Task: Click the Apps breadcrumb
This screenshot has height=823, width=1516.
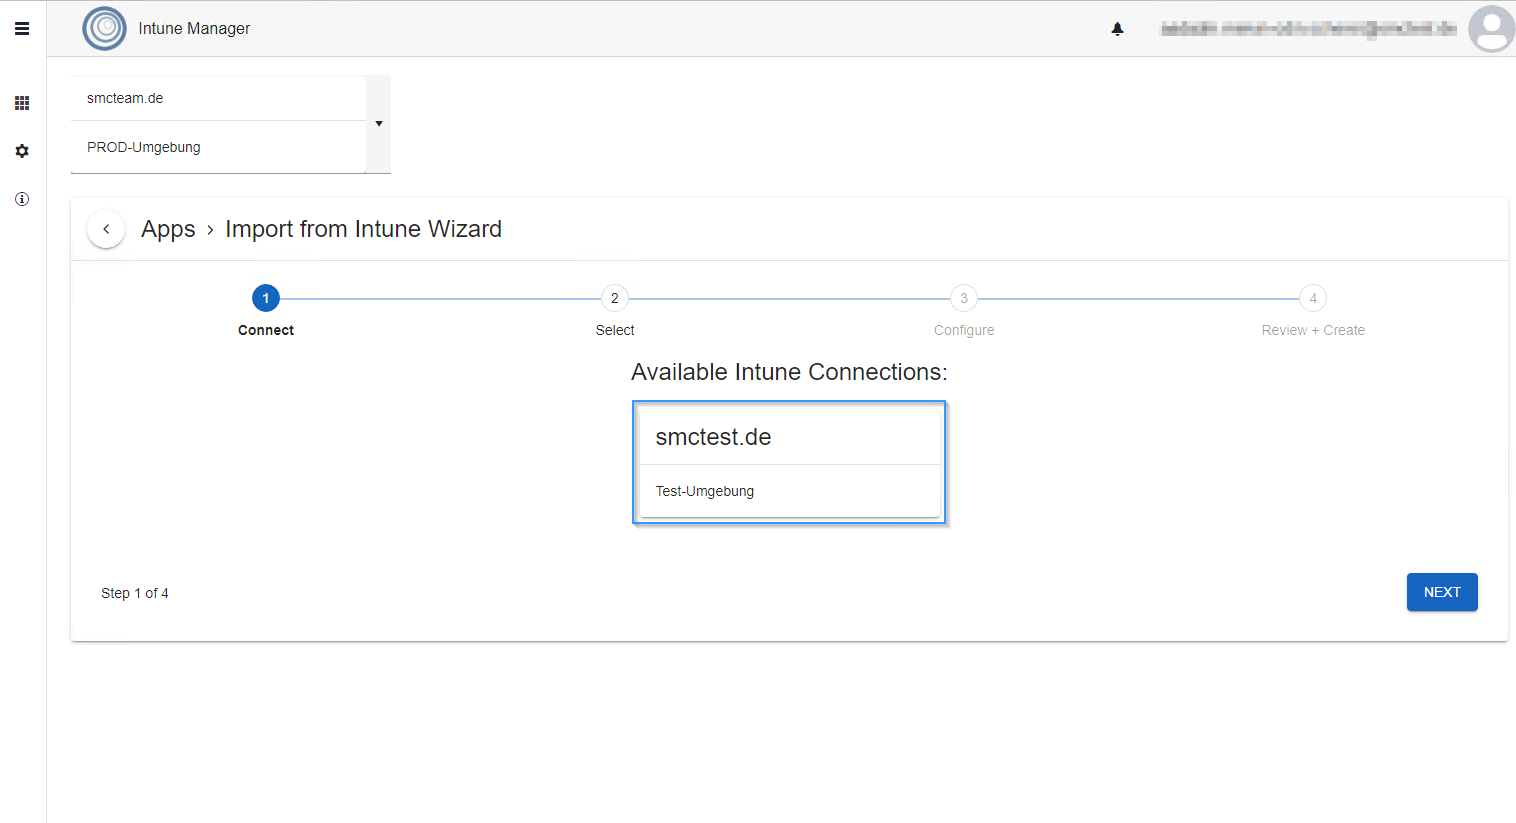Action: (x=168, y=229)
